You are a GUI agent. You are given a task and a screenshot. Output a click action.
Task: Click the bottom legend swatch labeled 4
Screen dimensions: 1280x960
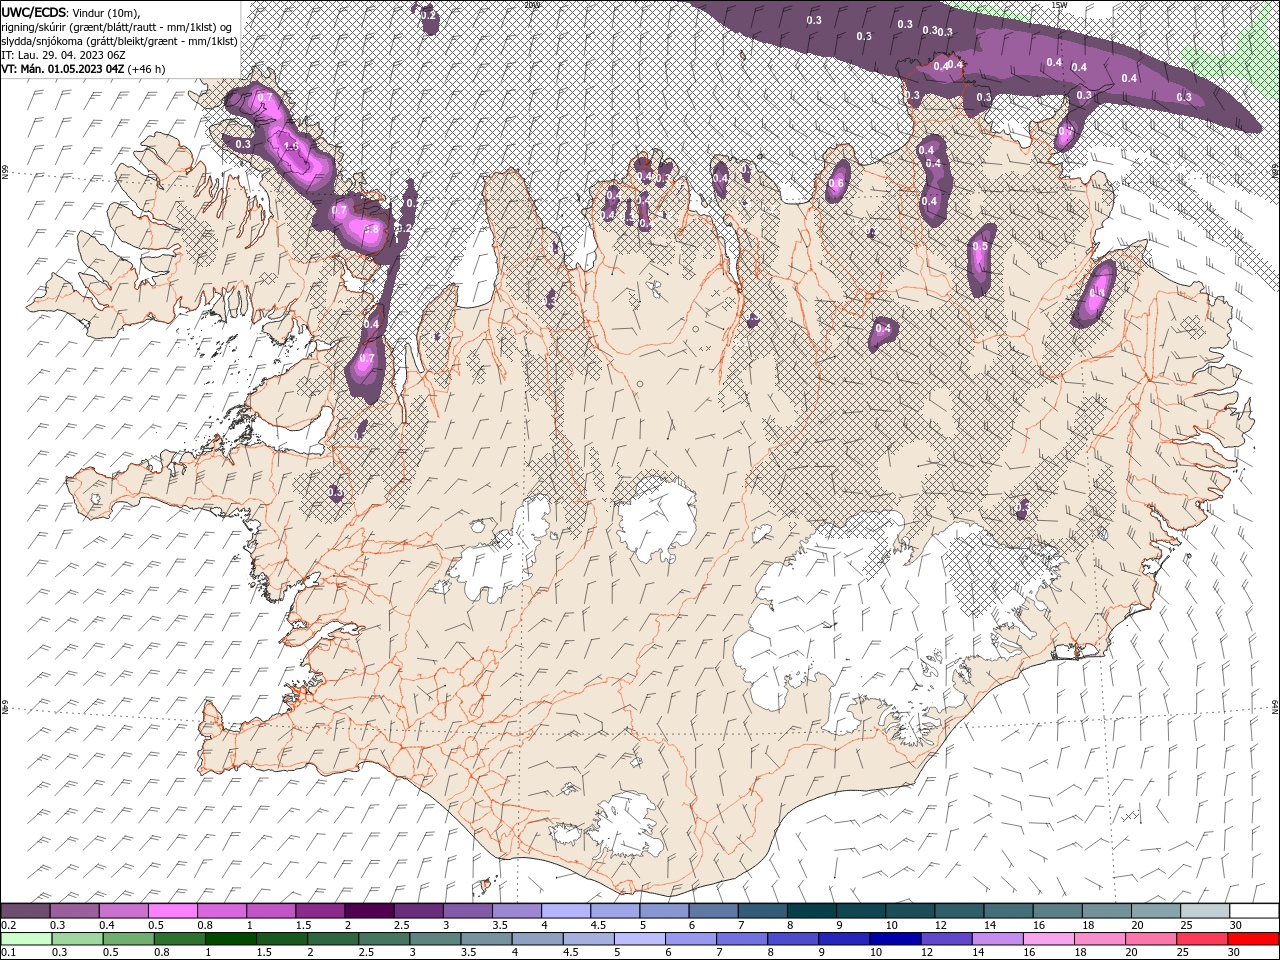click(x=536, y=939)
